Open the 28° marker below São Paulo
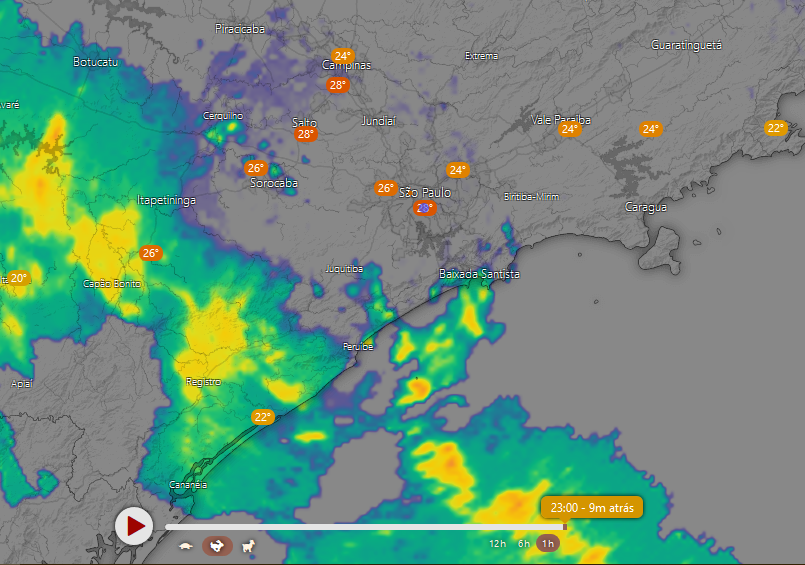This screenshot has height=565, width=805. click(424, 208)
